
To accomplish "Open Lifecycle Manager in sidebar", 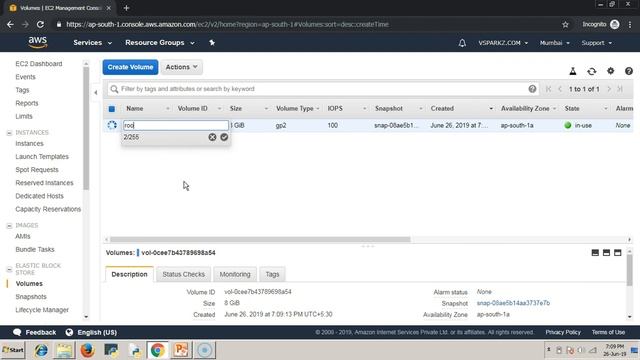I will pyautogui.click(x=42, y=310).
